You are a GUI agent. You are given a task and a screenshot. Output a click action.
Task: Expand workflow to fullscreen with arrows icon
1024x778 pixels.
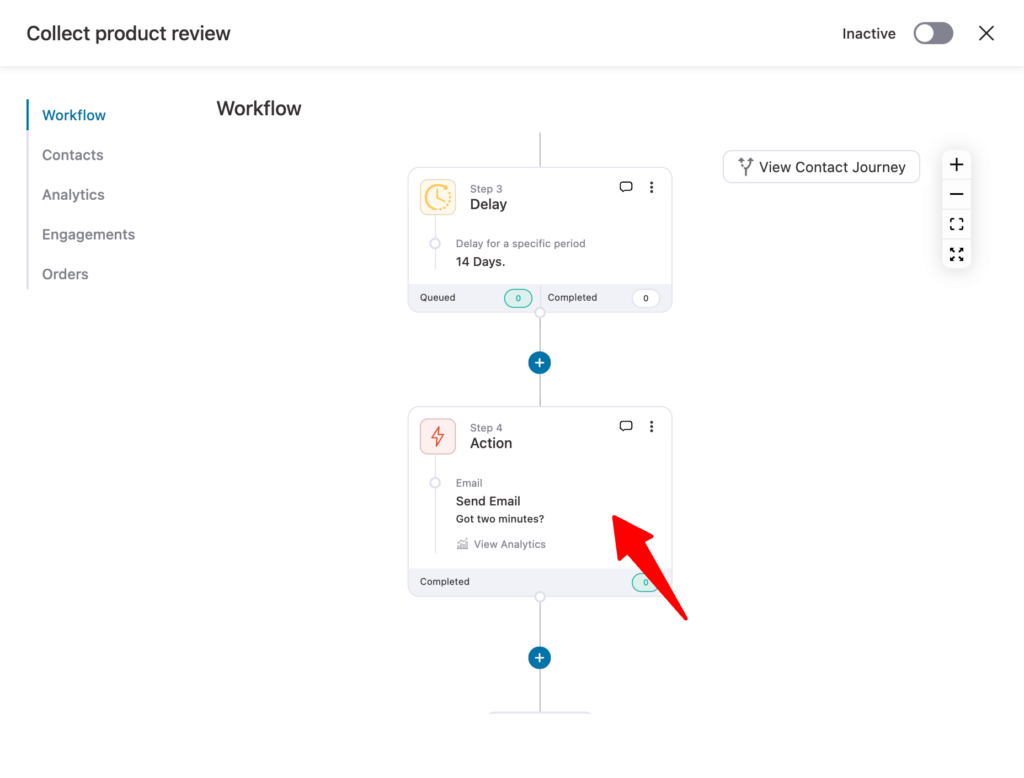tap(956, 254)
